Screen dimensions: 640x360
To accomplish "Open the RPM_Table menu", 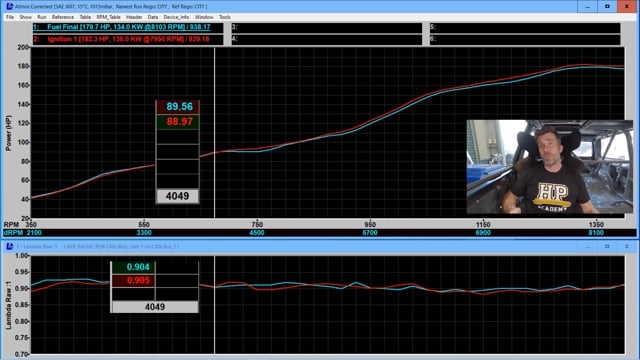I will point(109,17).
